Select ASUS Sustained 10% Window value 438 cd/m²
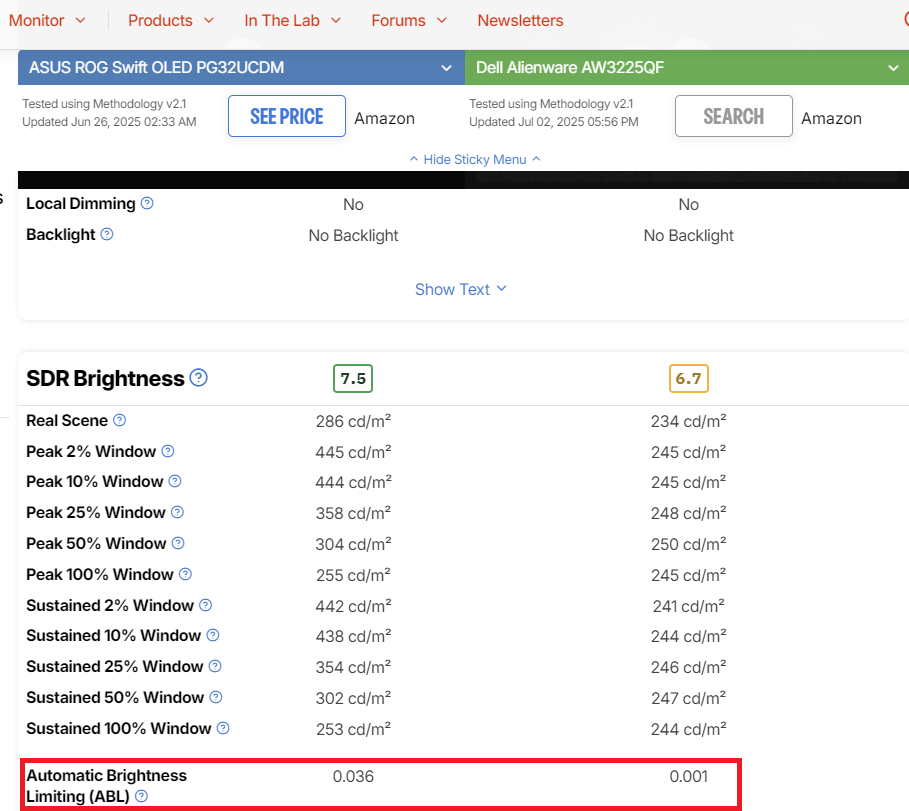909x811 pixels. pos(353,637)
